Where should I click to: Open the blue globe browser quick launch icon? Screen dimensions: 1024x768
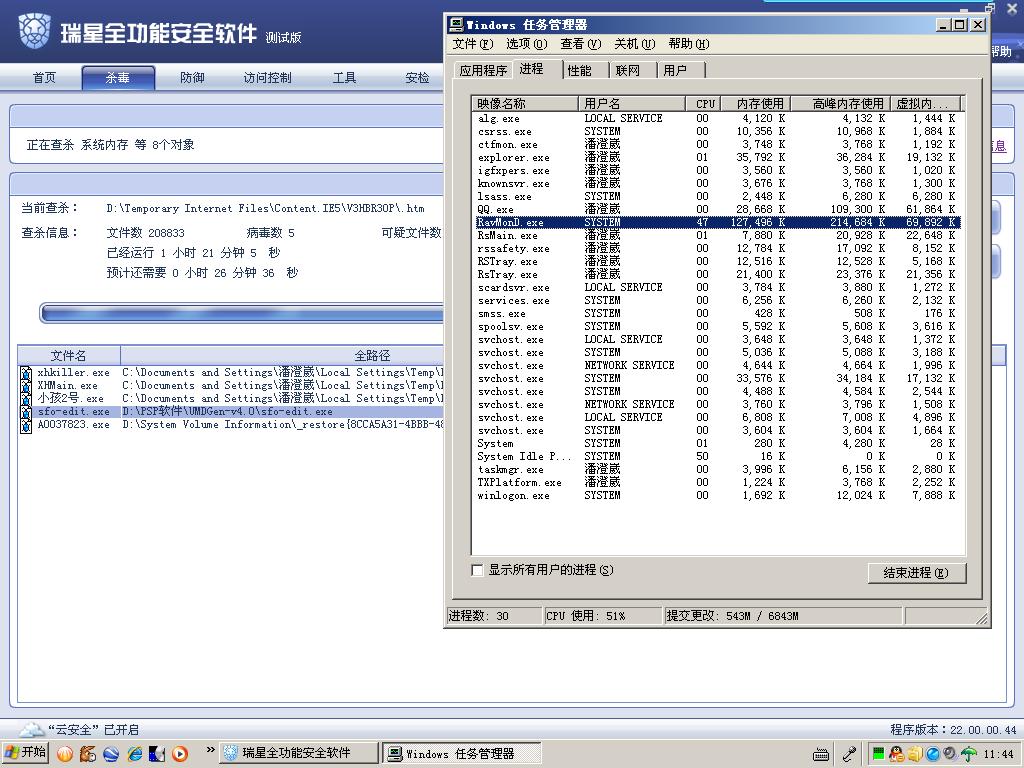[x=111, y=754]
